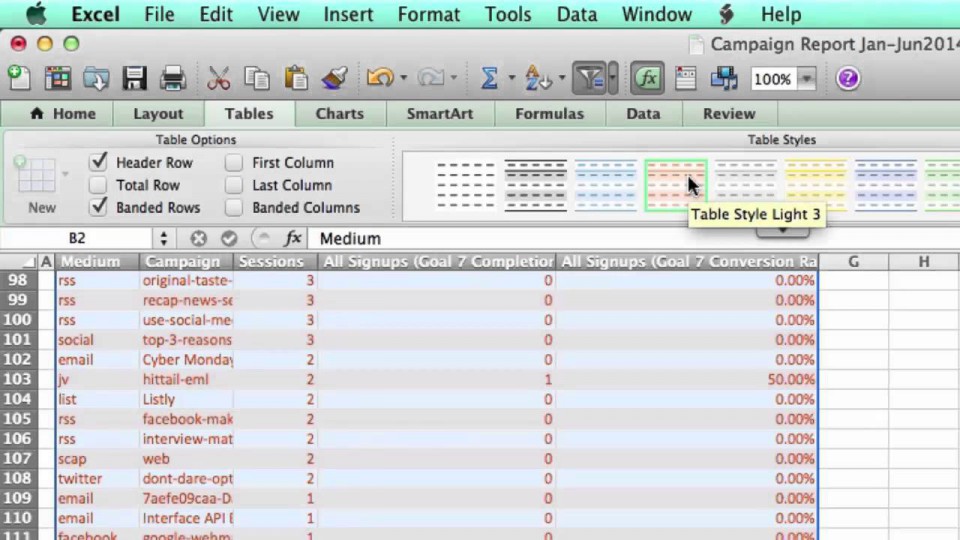Open the Media Browser icon
The height and width of the screenshot is (540, 960).
[724, 78]
